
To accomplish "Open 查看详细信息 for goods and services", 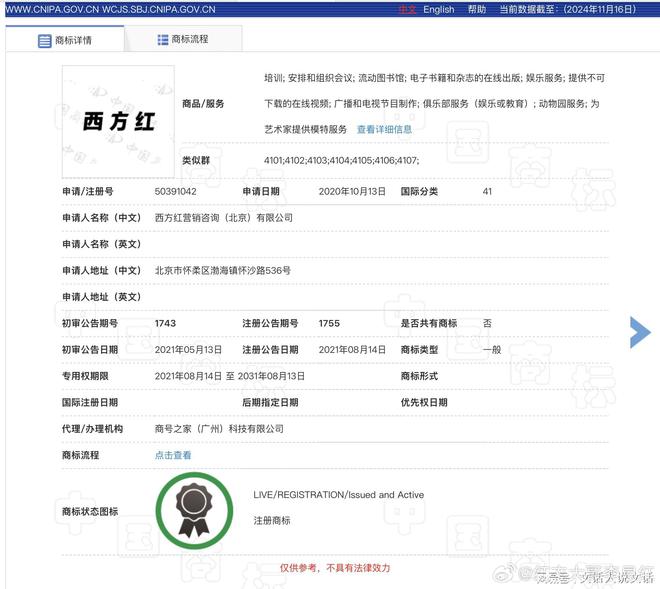I will tap(384, 129).
